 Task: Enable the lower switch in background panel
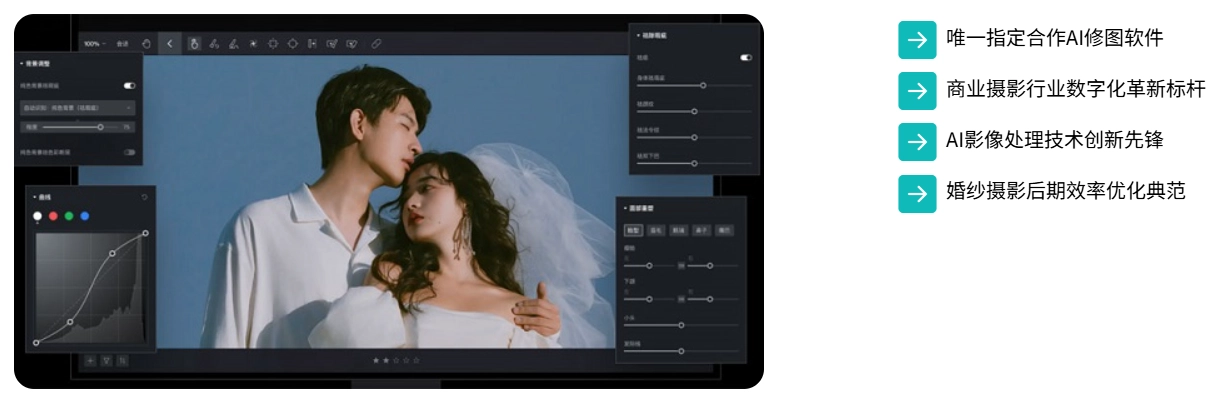point(129,152)
